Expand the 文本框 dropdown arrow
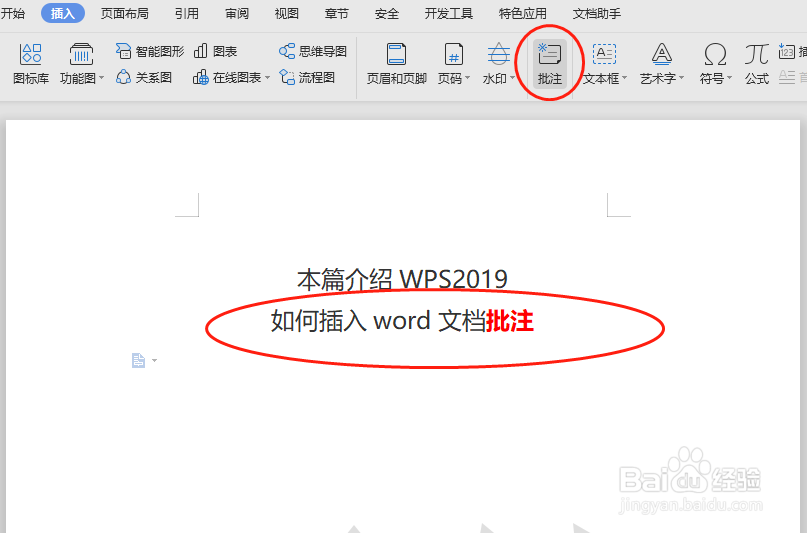The height and width of the screenshot is (533, 807). (624, 78)
